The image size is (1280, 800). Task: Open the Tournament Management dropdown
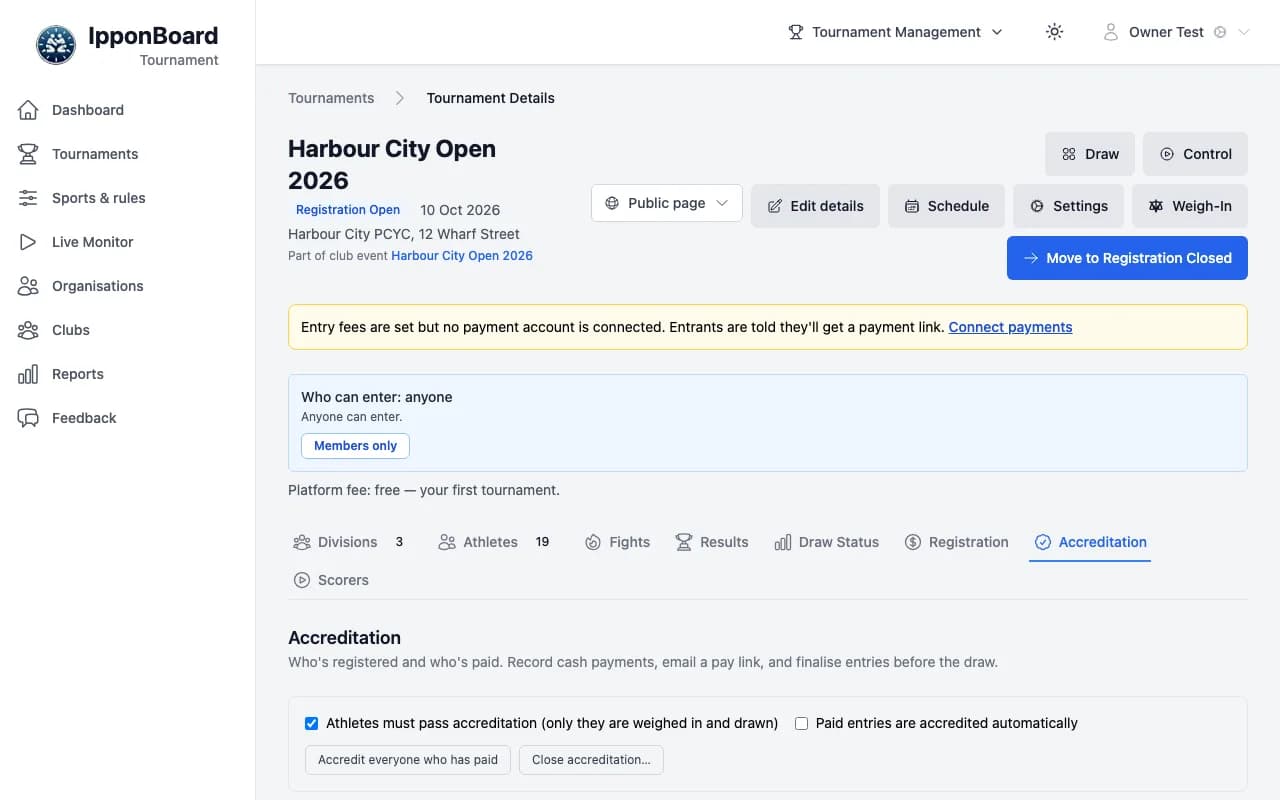point(895,32)
